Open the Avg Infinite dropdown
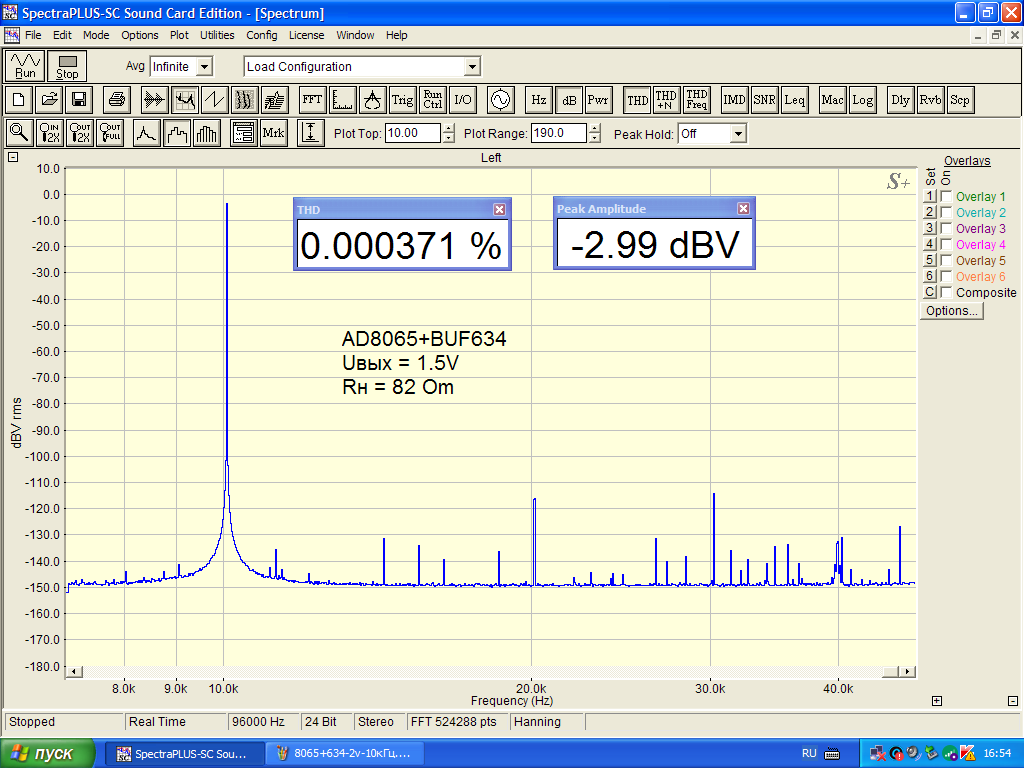 (x=204, y=67)
